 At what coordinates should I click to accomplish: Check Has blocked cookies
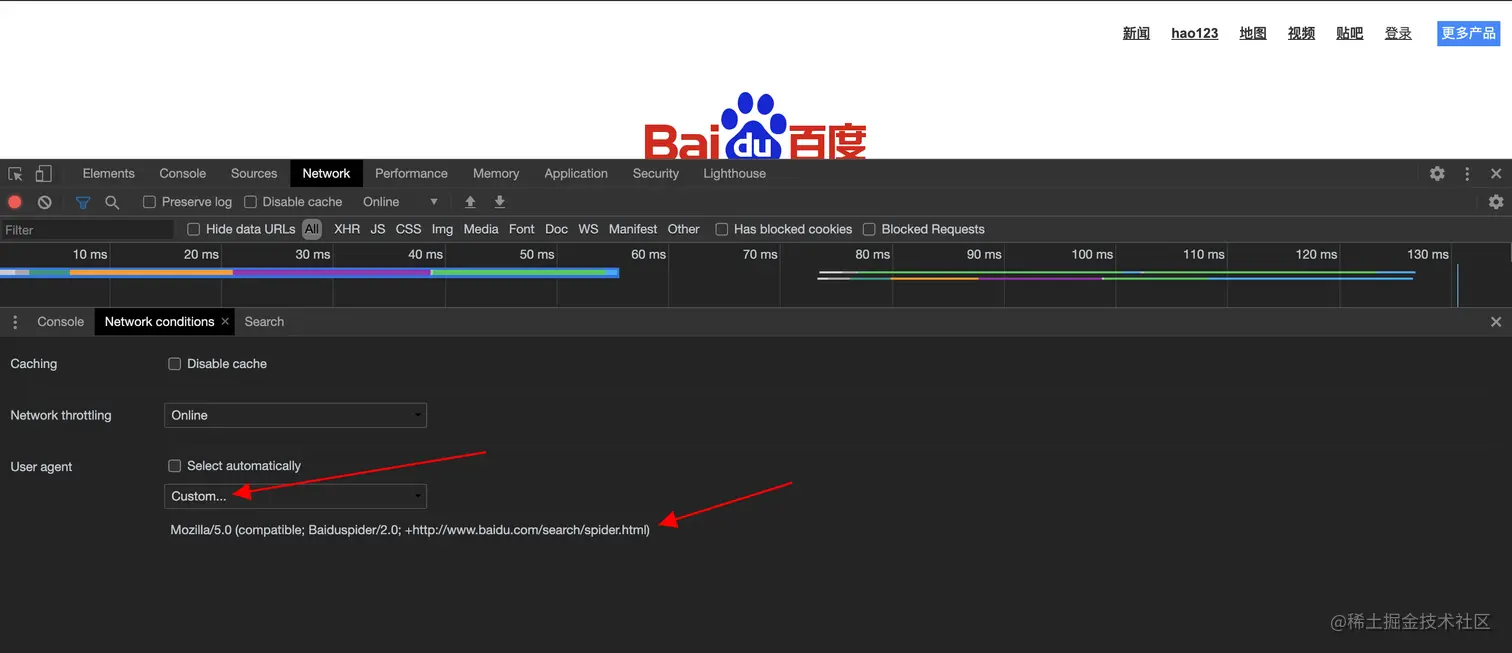pos(722,229)
